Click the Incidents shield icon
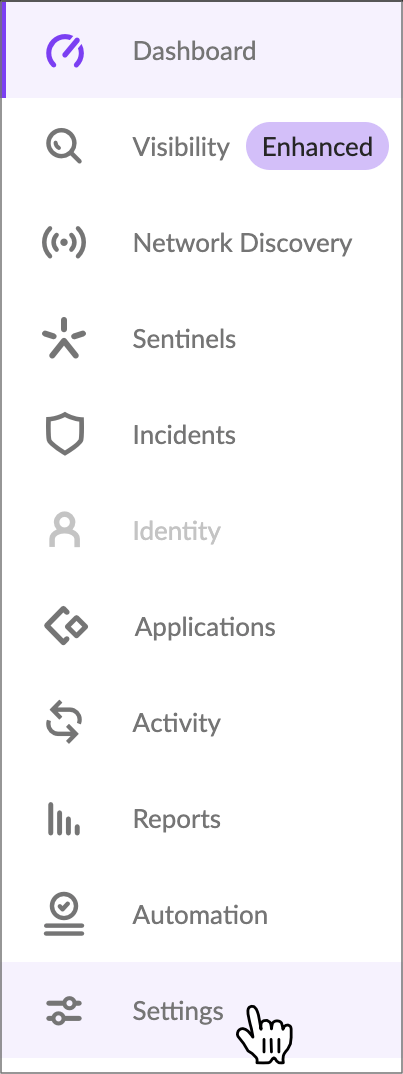The width and height of the screenshot is (403, 1074). (64, 434)
